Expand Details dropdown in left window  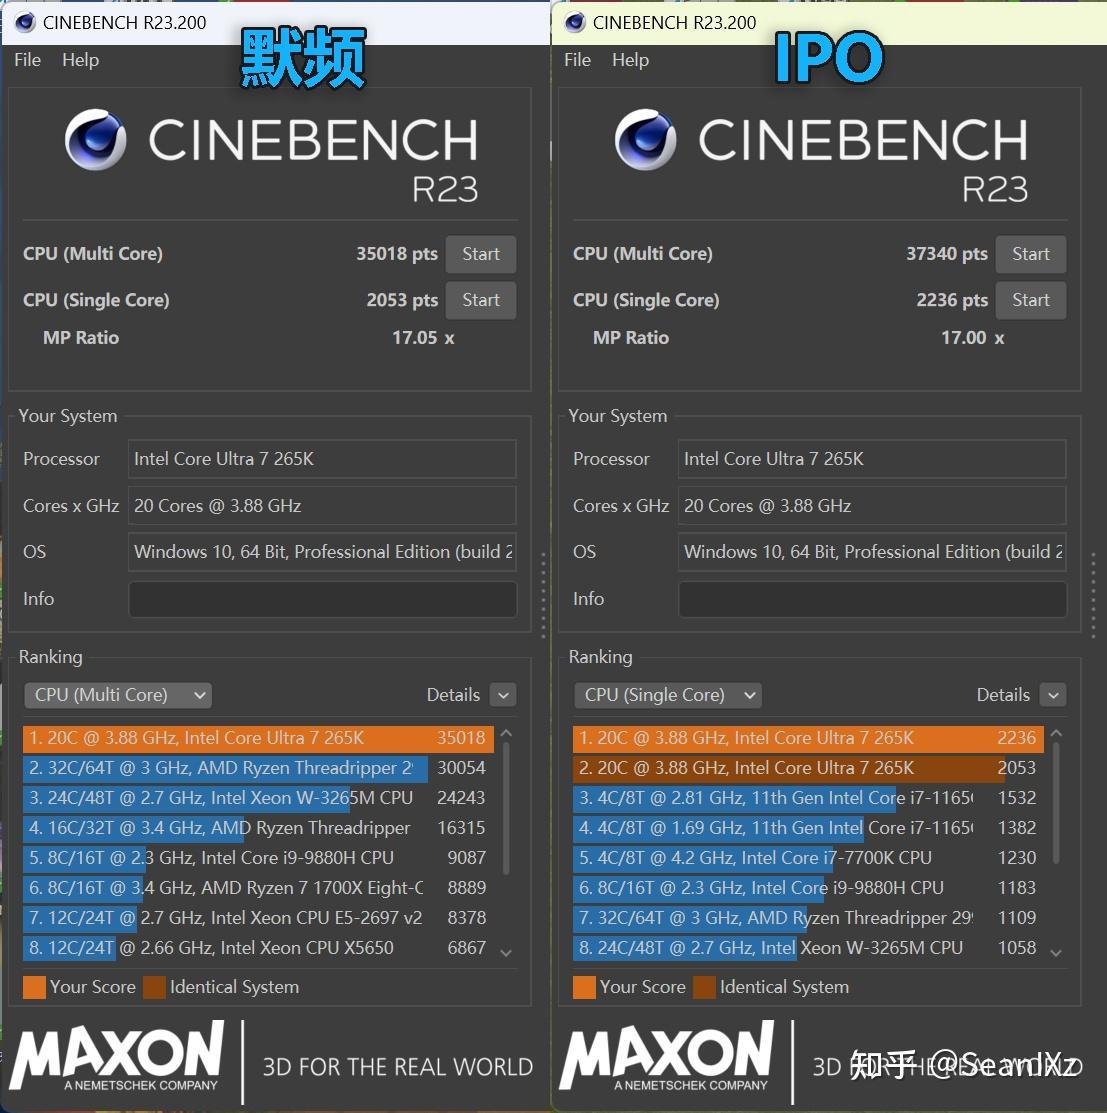[503, 695]
